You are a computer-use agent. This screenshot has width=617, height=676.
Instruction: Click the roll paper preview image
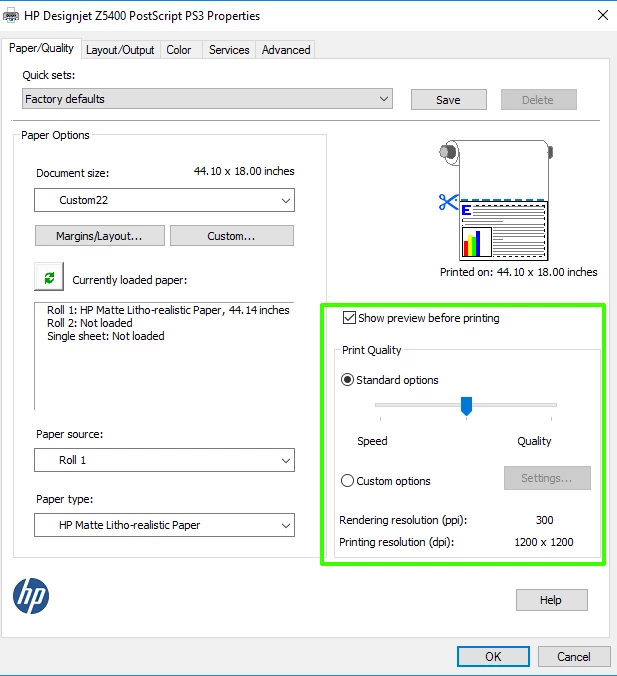click(x=496, y=200)
